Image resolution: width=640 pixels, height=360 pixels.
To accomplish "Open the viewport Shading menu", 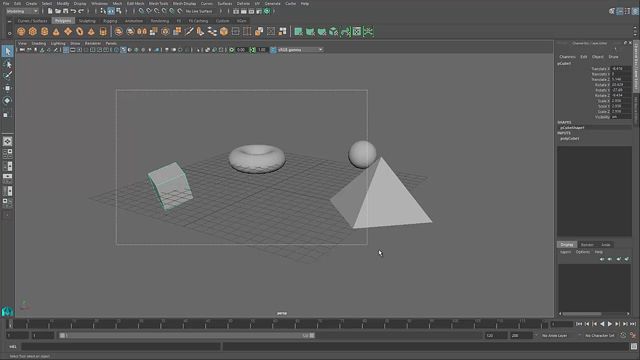I will (x=39, y=43).
